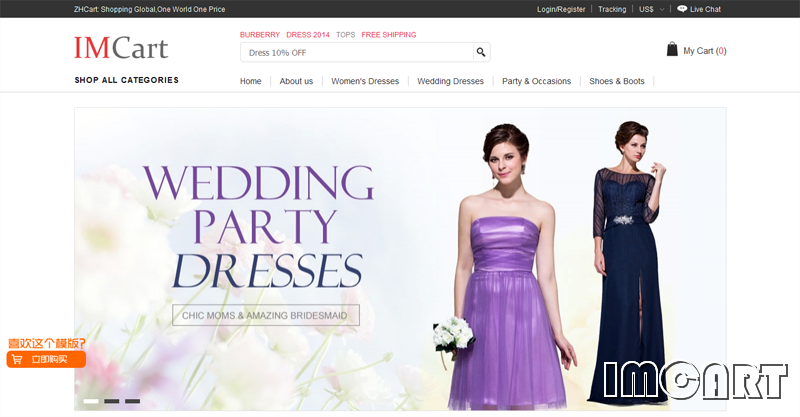The image size is (800, 417).
Task: Focus the Dress 10% OFF search field
Action: tap(357, 52)
